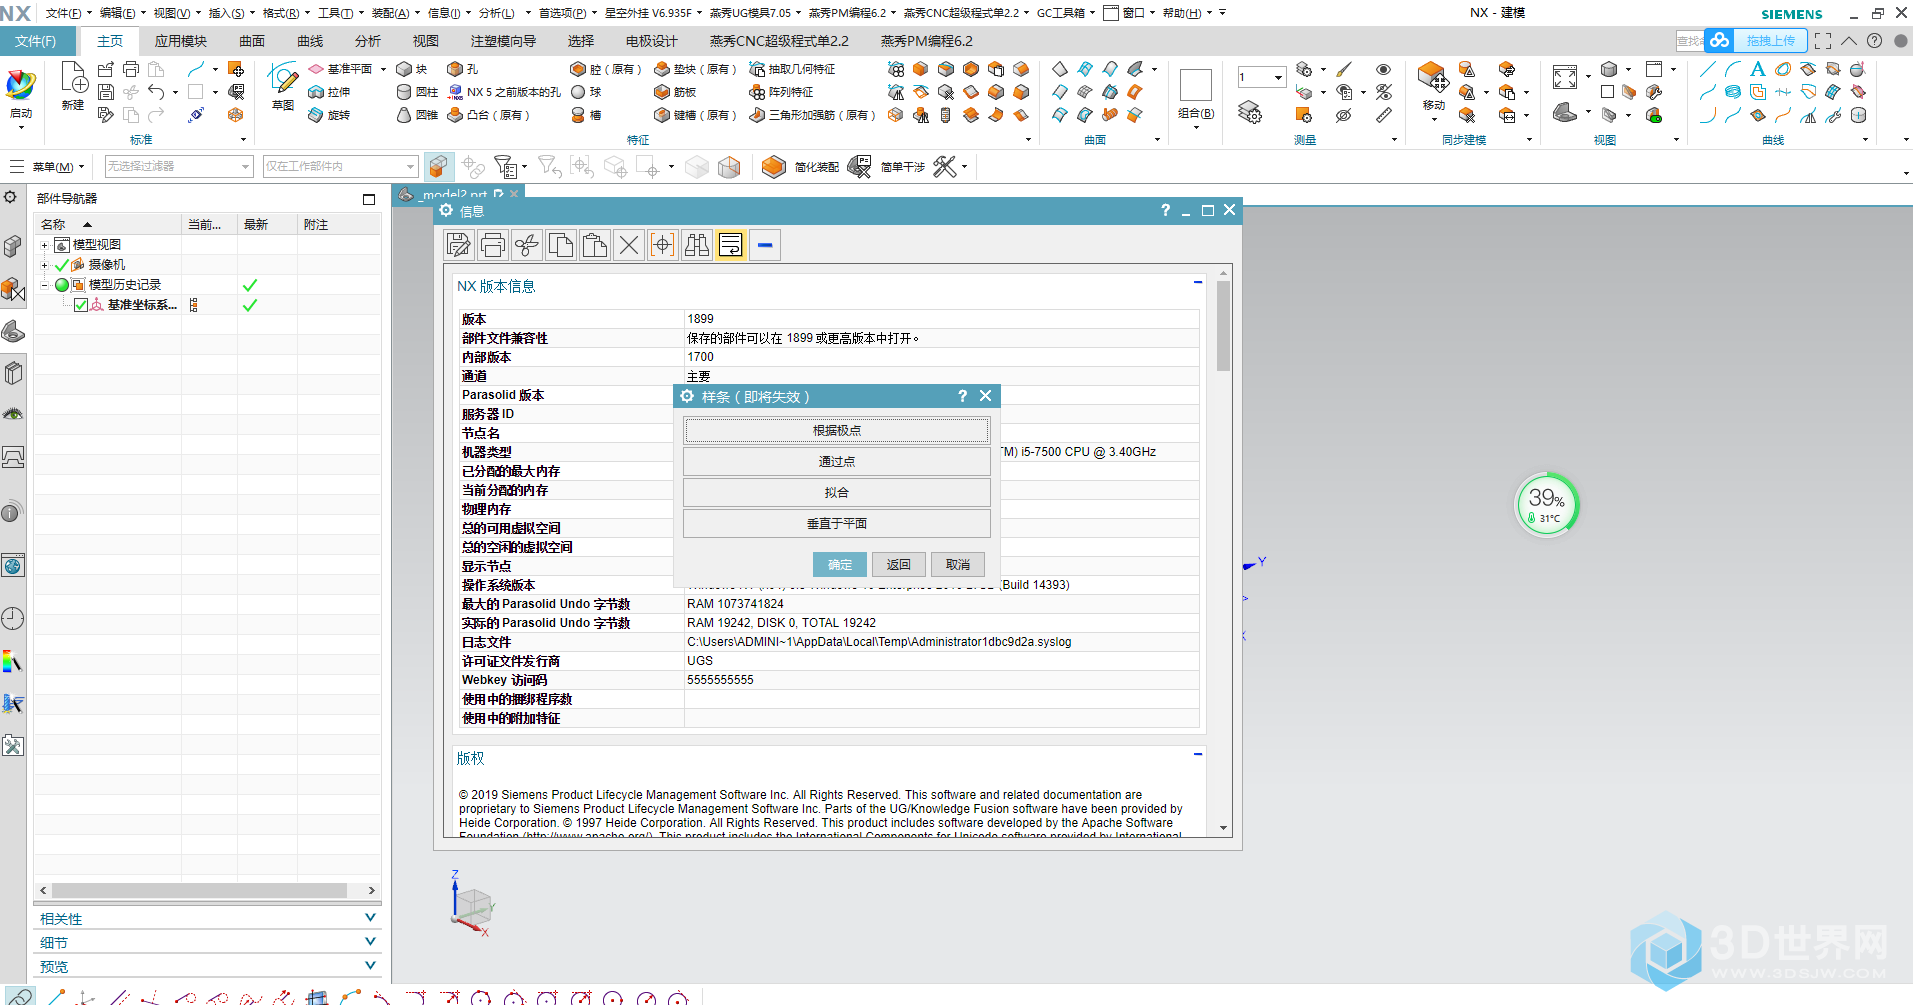Toggle the crossed-eye hide icon
This screenshot has height=1005, width=1913.
click(x=1383, y=92)
